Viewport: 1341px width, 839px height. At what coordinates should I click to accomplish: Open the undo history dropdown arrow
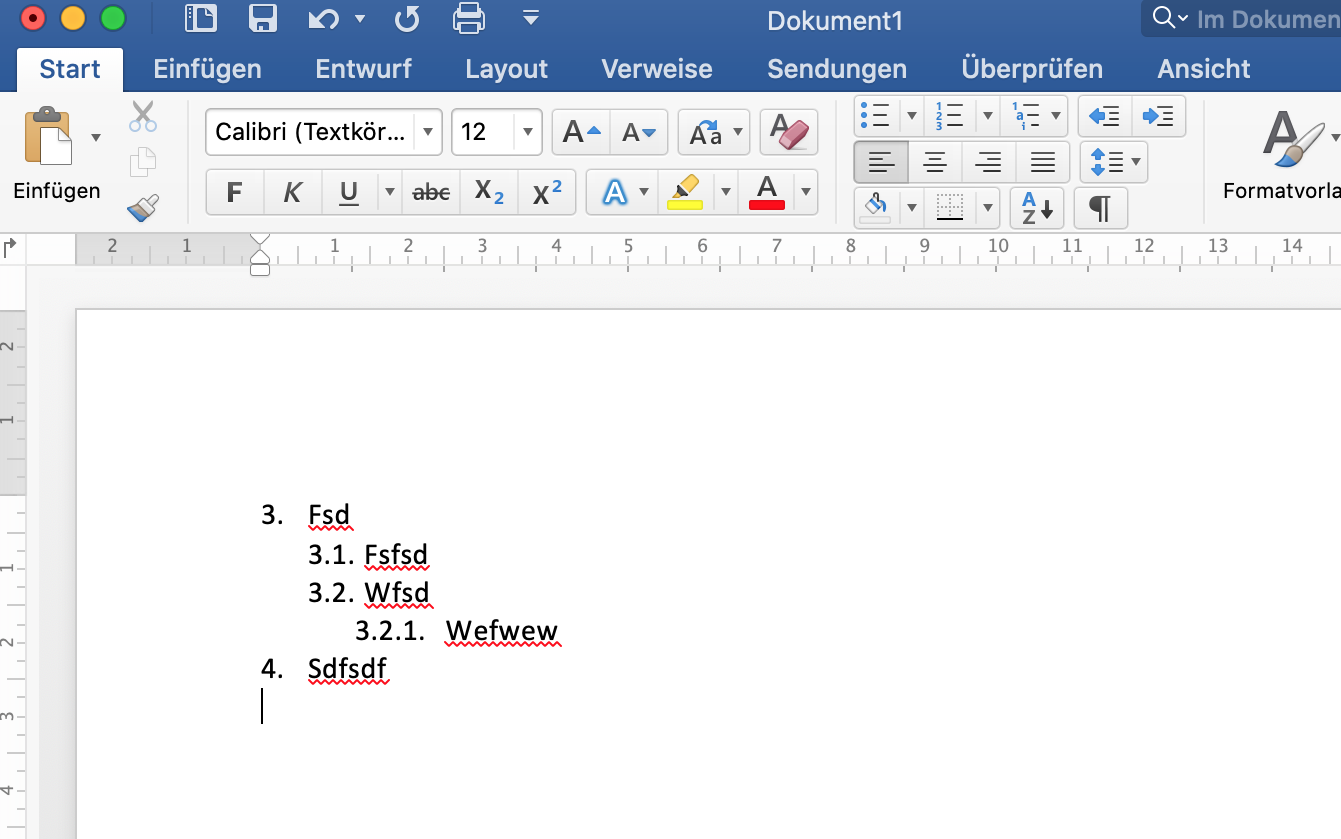click(x=360, y=18)
